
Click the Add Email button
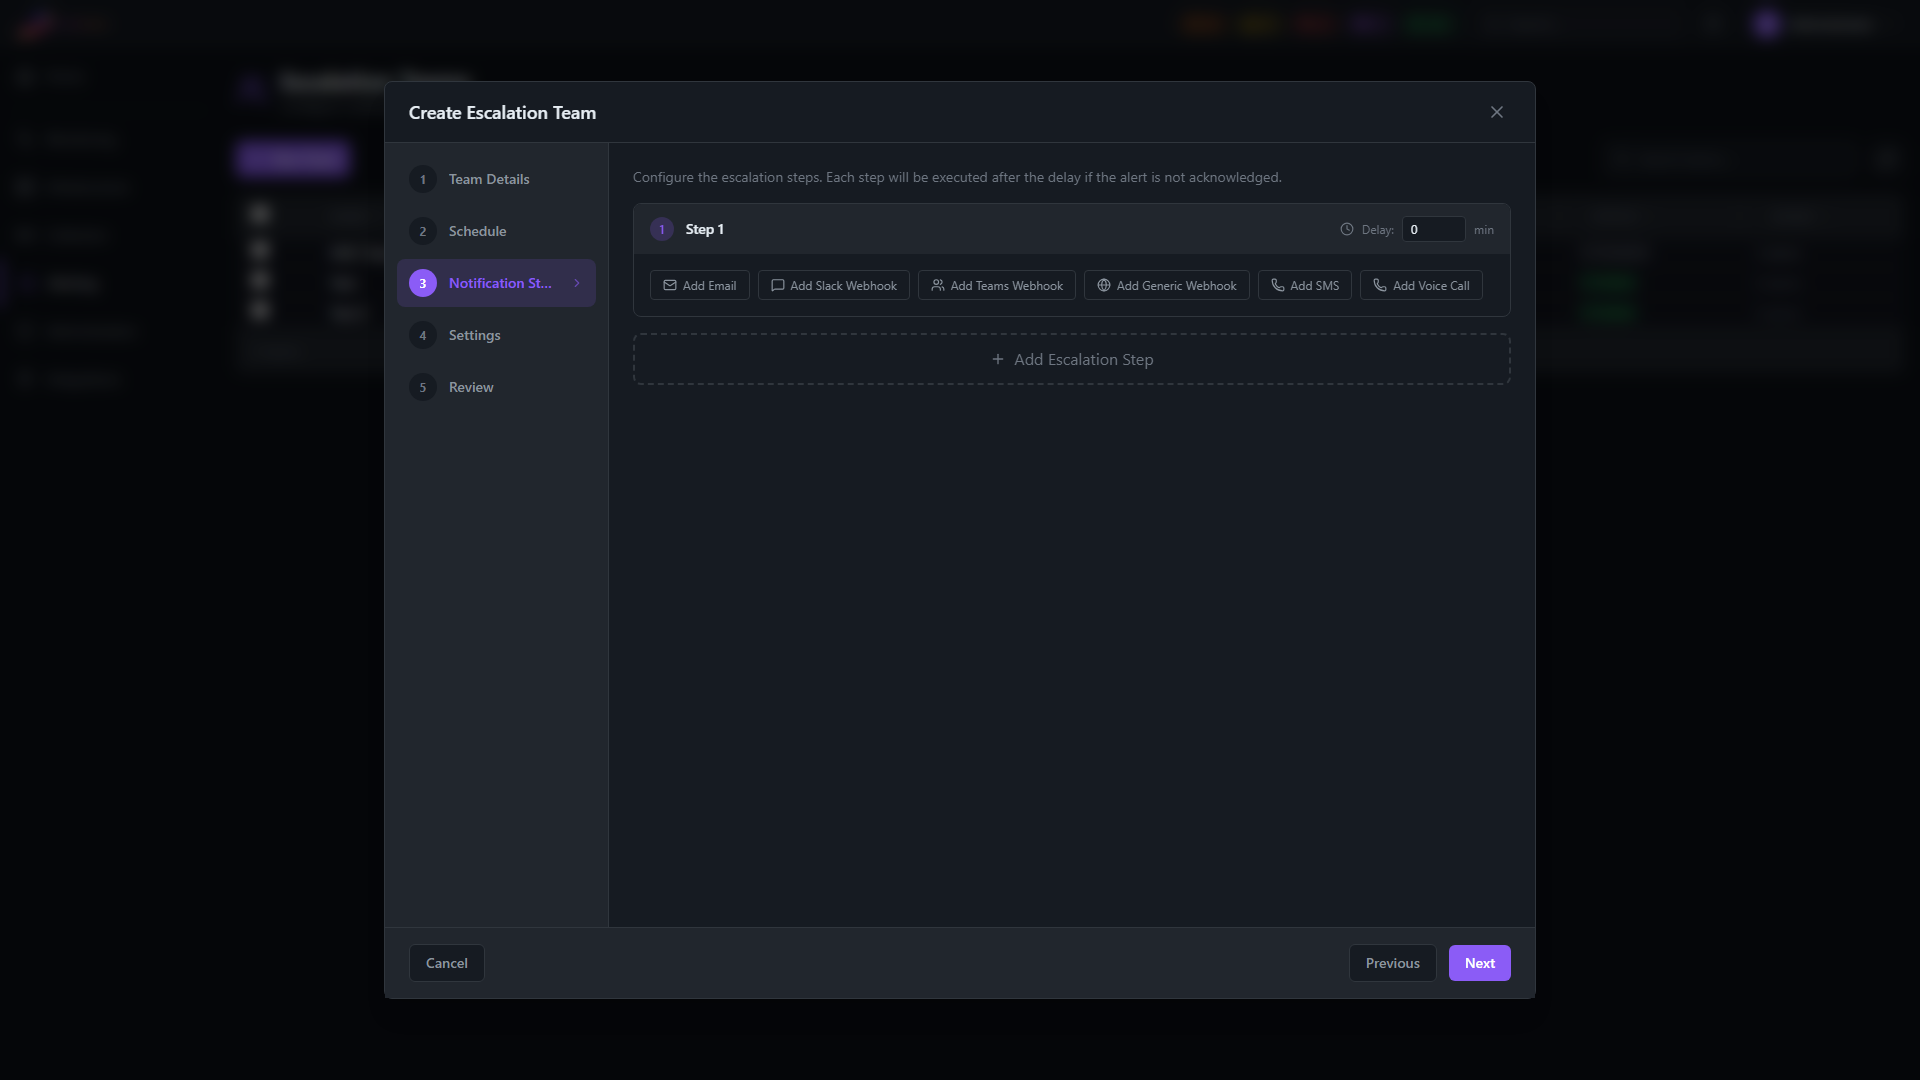[x=699, y=285]
